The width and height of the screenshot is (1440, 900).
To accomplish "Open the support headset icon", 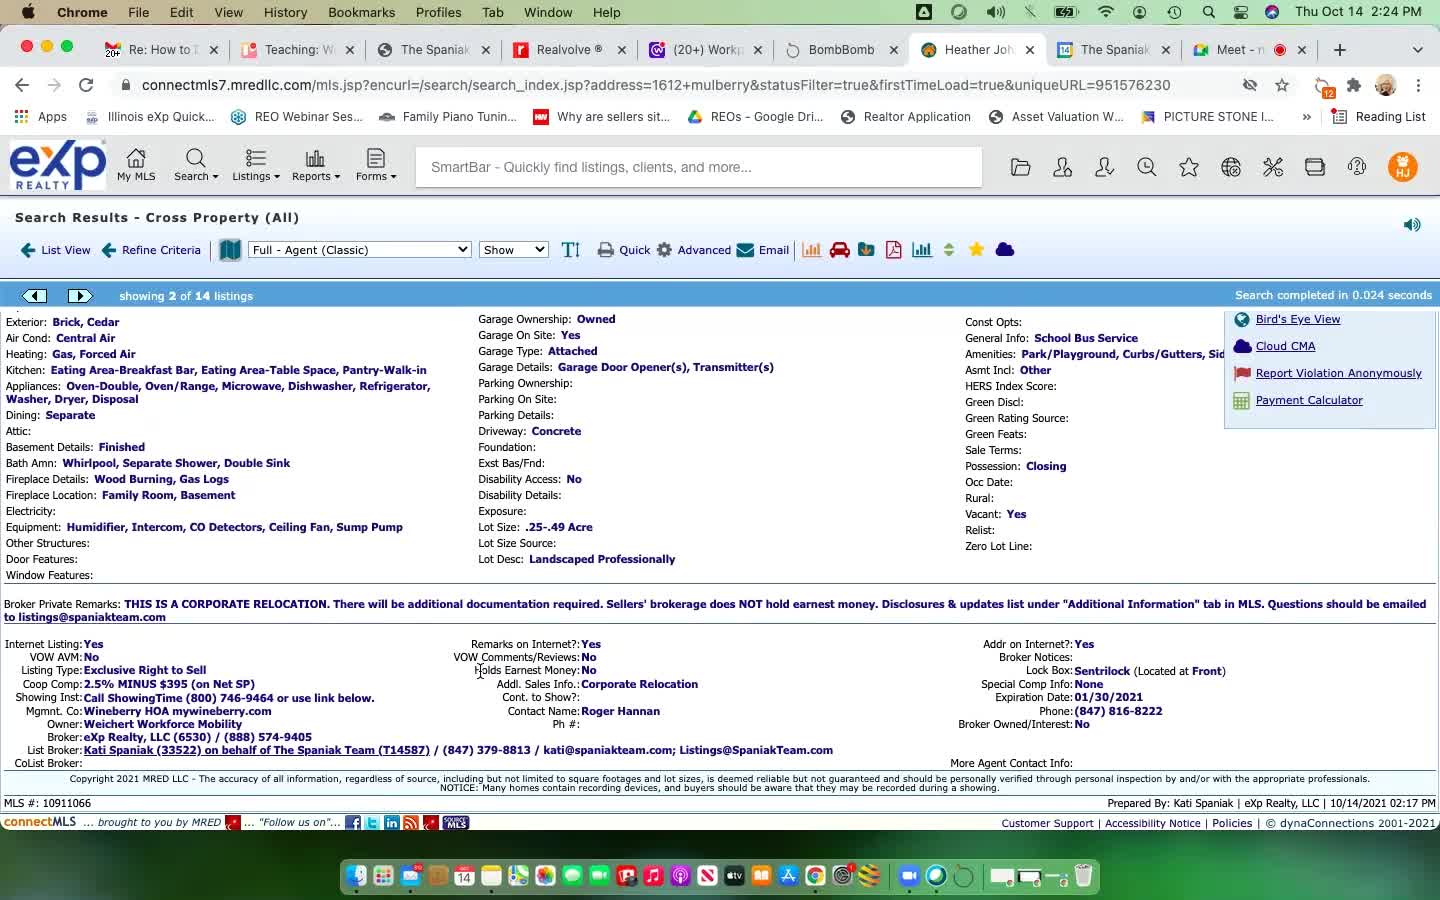I will tap(1357, 167).
